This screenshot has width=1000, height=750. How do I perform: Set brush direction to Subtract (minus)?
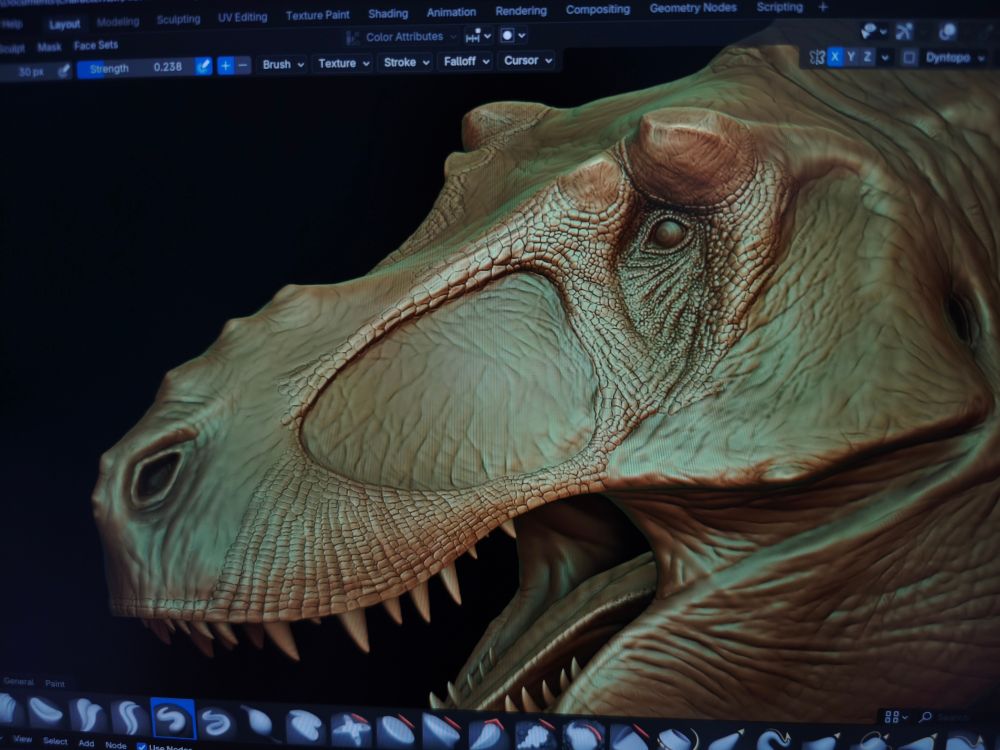(243, 64)
